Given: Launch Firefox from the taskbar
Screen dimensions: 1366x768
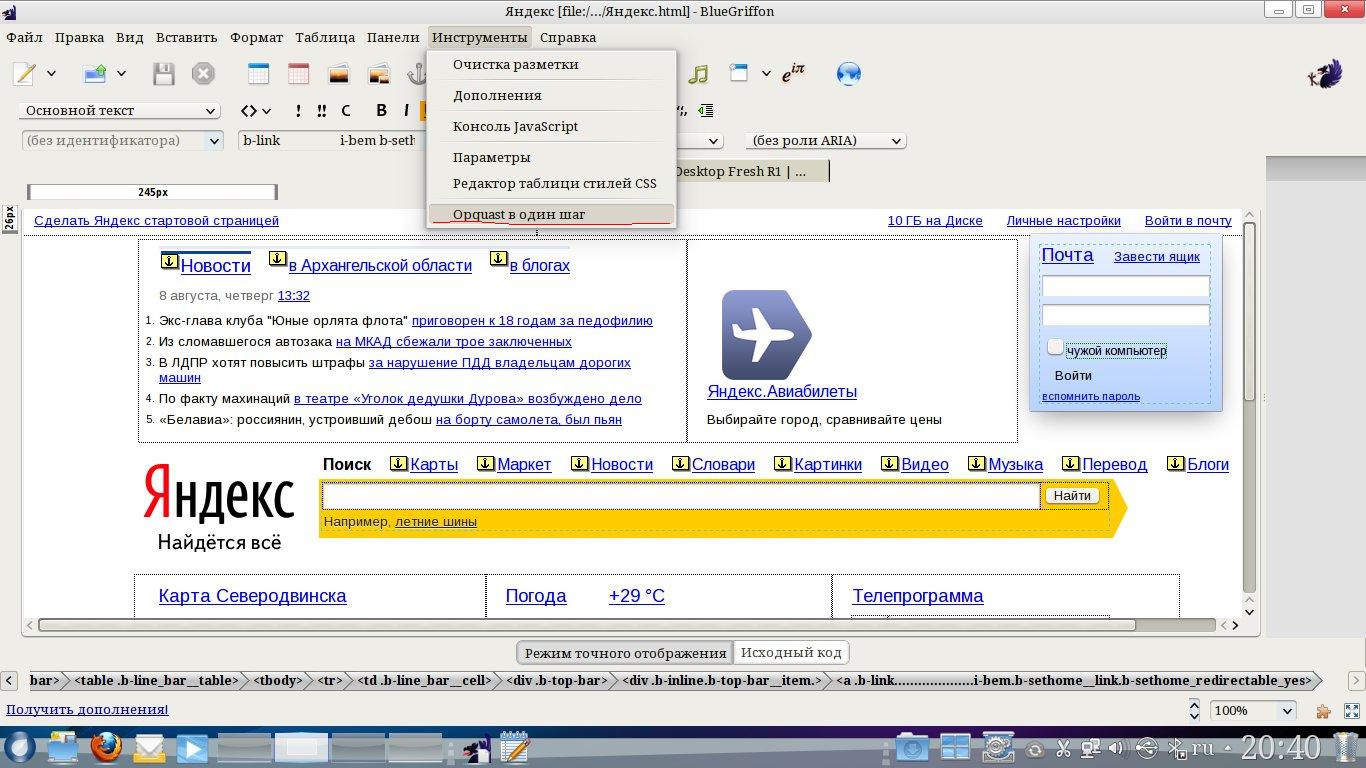Looking at the screenshot, I should pos(106,747).
